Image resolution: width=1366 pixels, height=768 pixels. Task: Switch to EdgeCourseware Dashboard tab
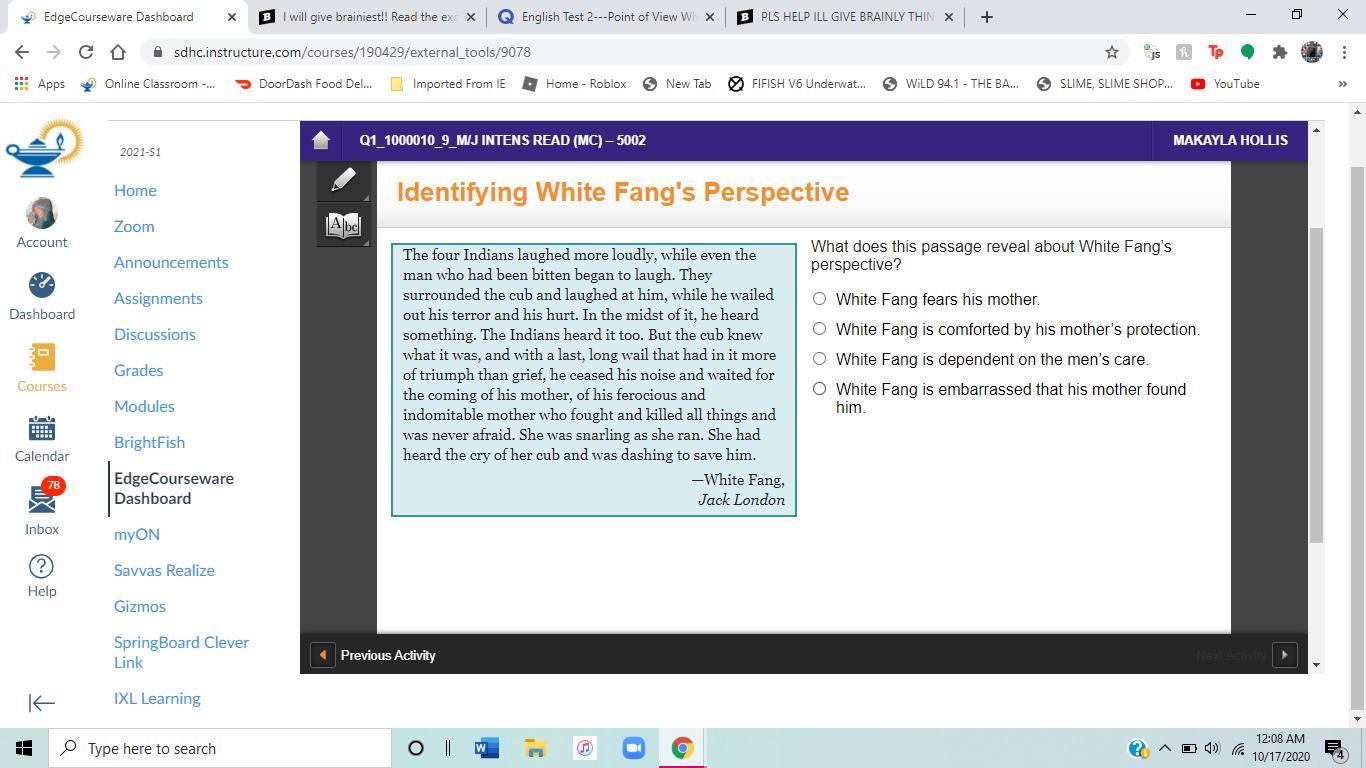[125, 17]
